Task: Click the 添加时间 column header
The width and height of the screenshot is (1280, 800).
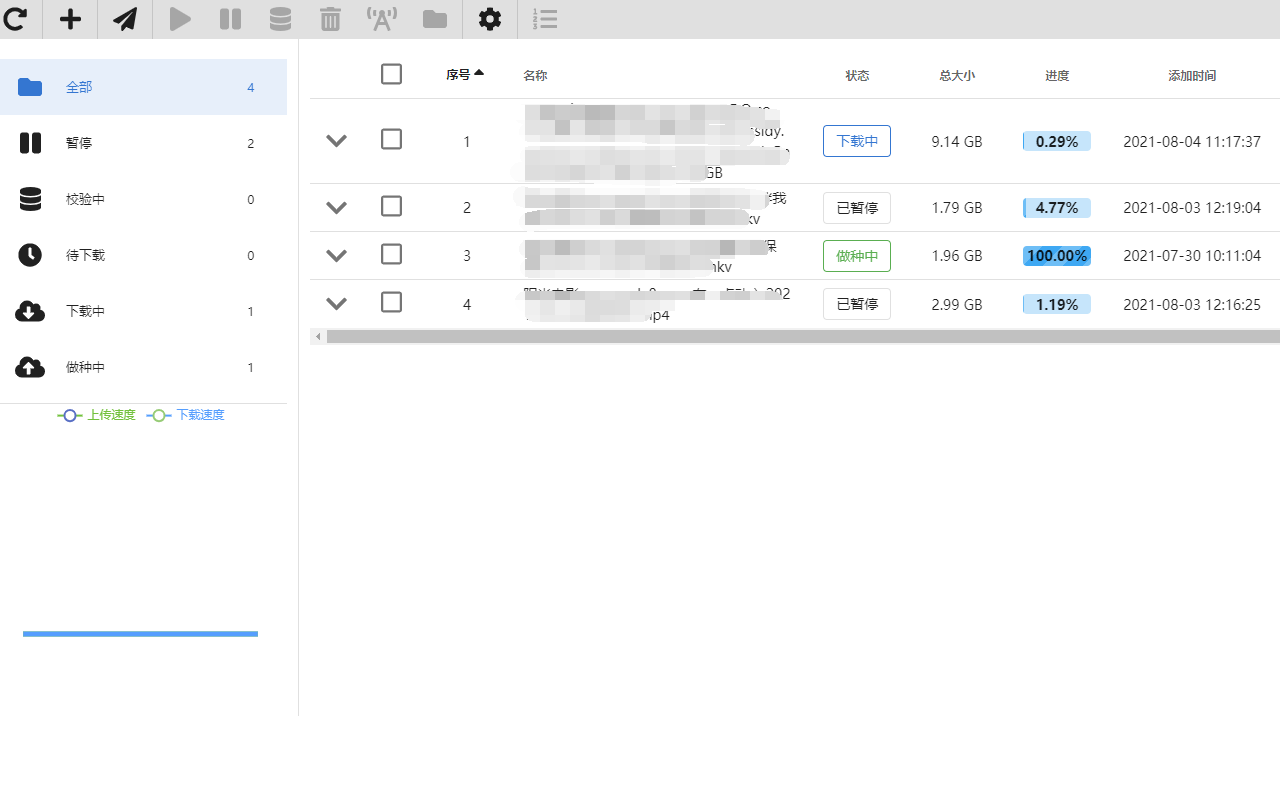Action: point(1192,75)
